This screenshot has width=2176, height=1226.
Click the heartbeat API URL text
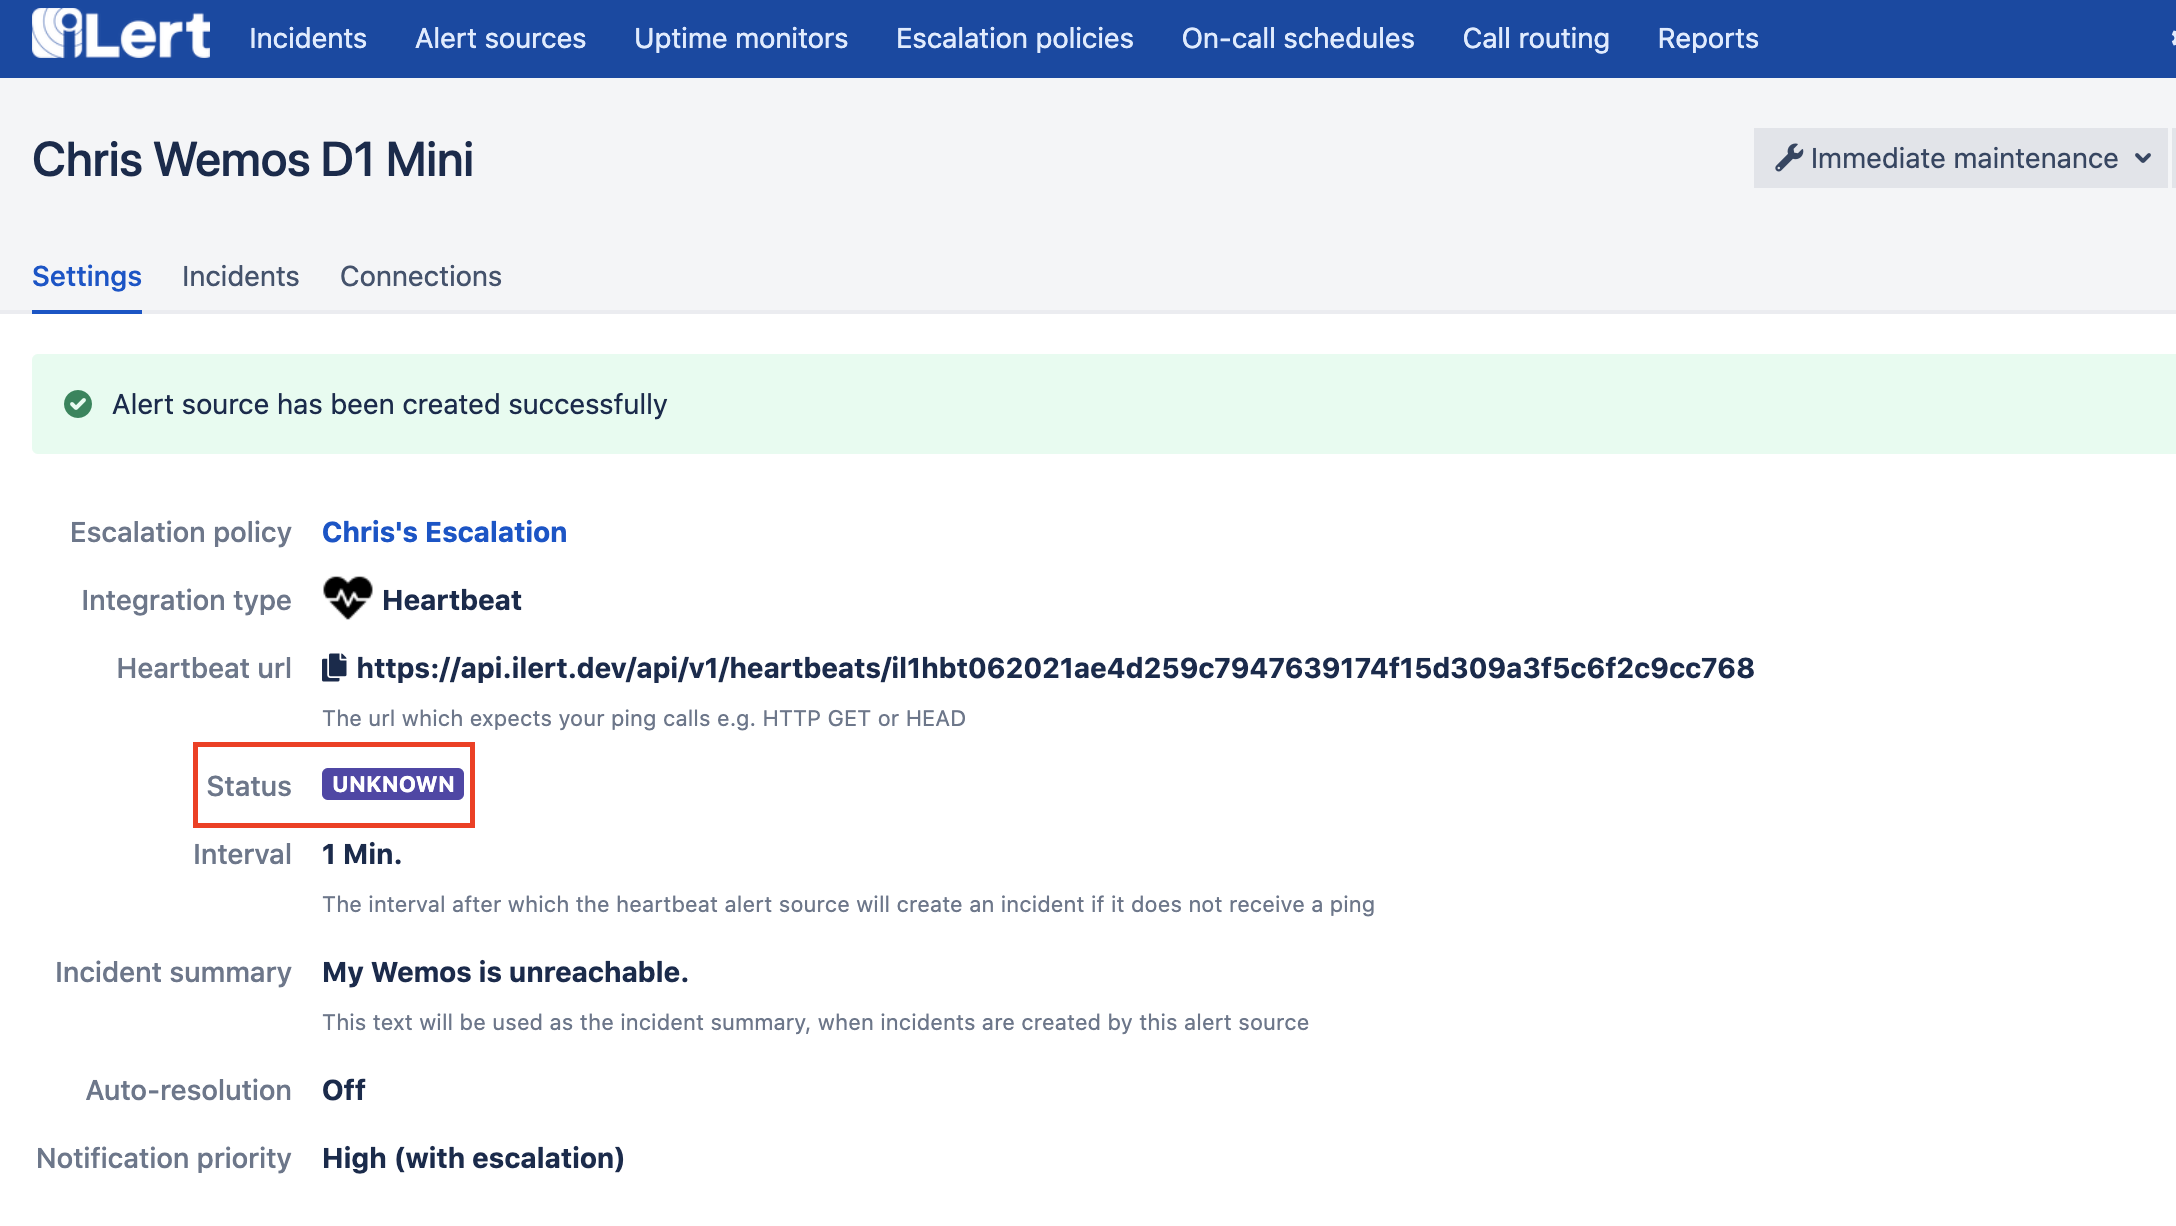[1055, 668]
